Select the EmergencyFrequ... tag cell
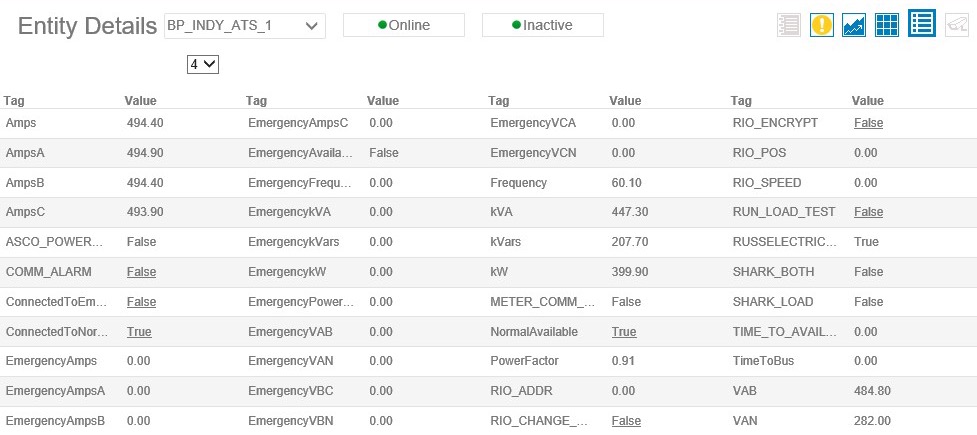Image resolution: width=977 pixels, height=435 pixels. [x=300, y=183]
